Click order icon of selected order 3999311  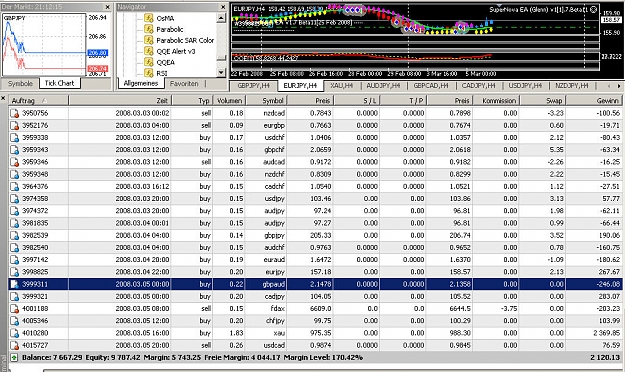click(15, 284)
